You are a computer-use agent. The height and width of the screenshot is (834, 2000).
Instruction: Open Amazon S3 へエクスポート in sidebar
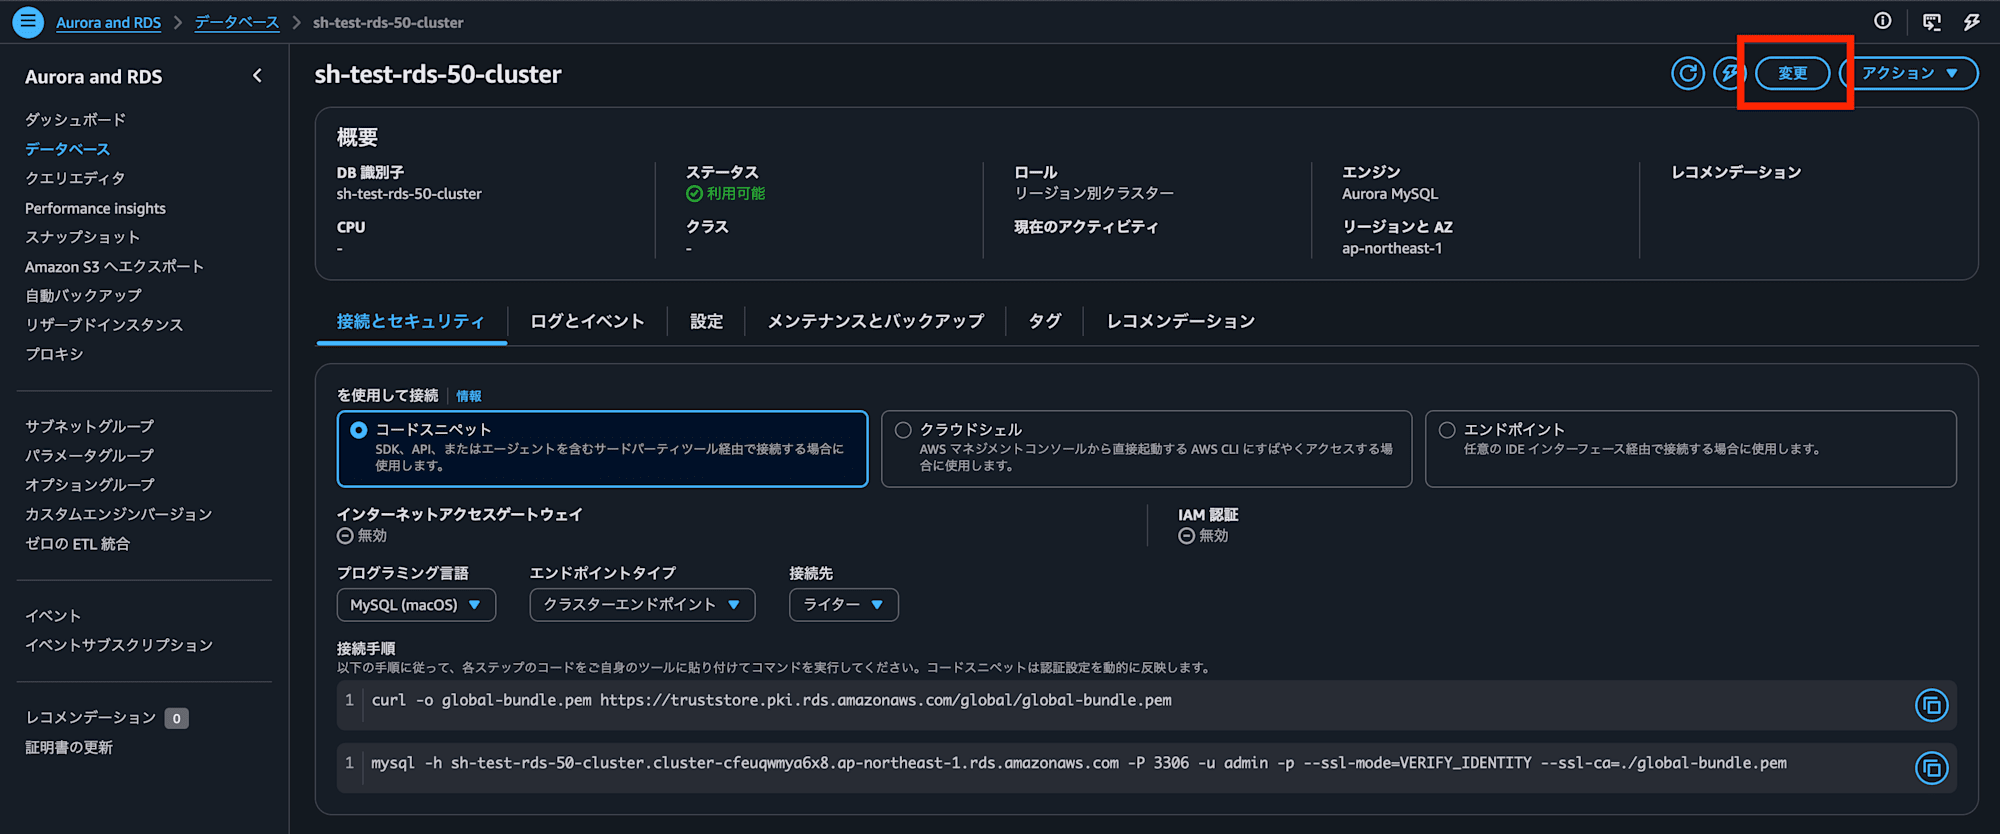point(114,266)
